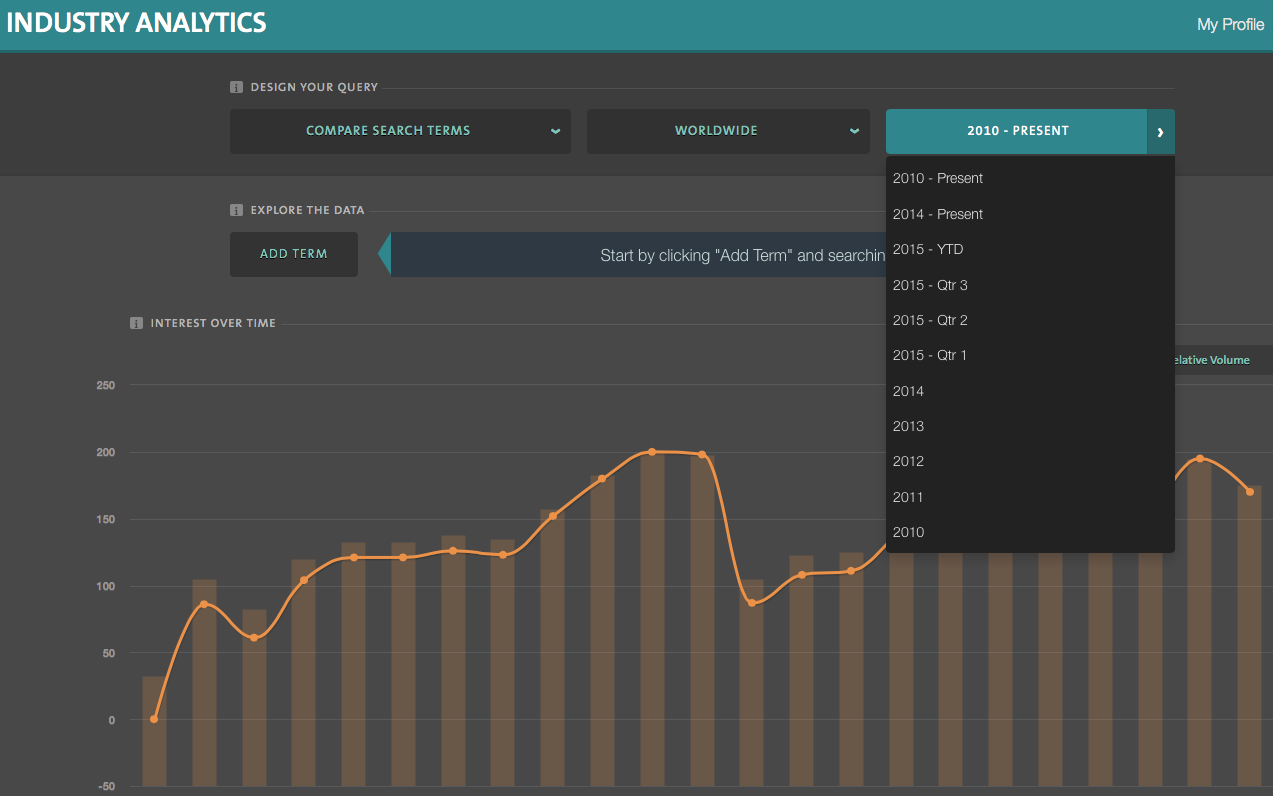Click info icon beside Explore The Data
The height and width of the screenshot is (796, 1273).
237,210
